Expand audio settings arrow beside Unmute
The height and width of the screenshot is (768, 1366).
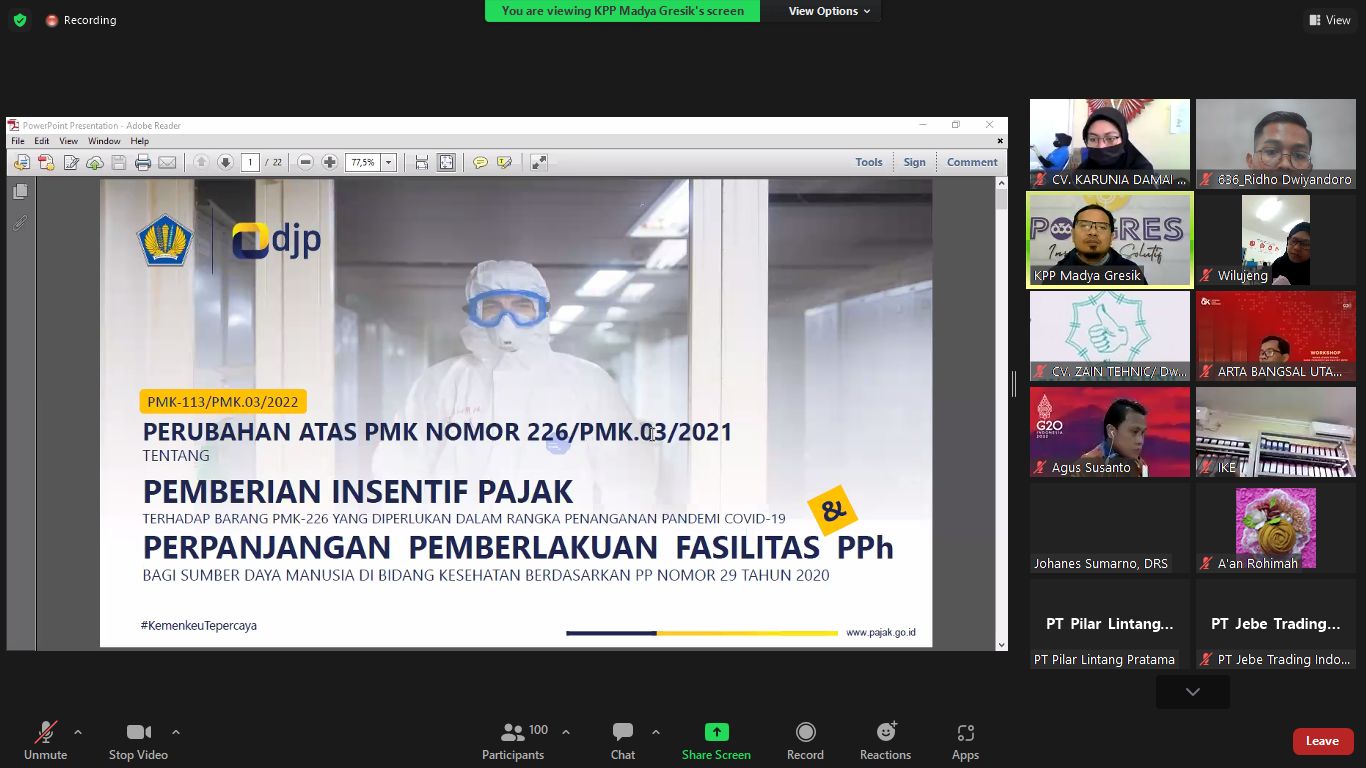pos(78,732)
